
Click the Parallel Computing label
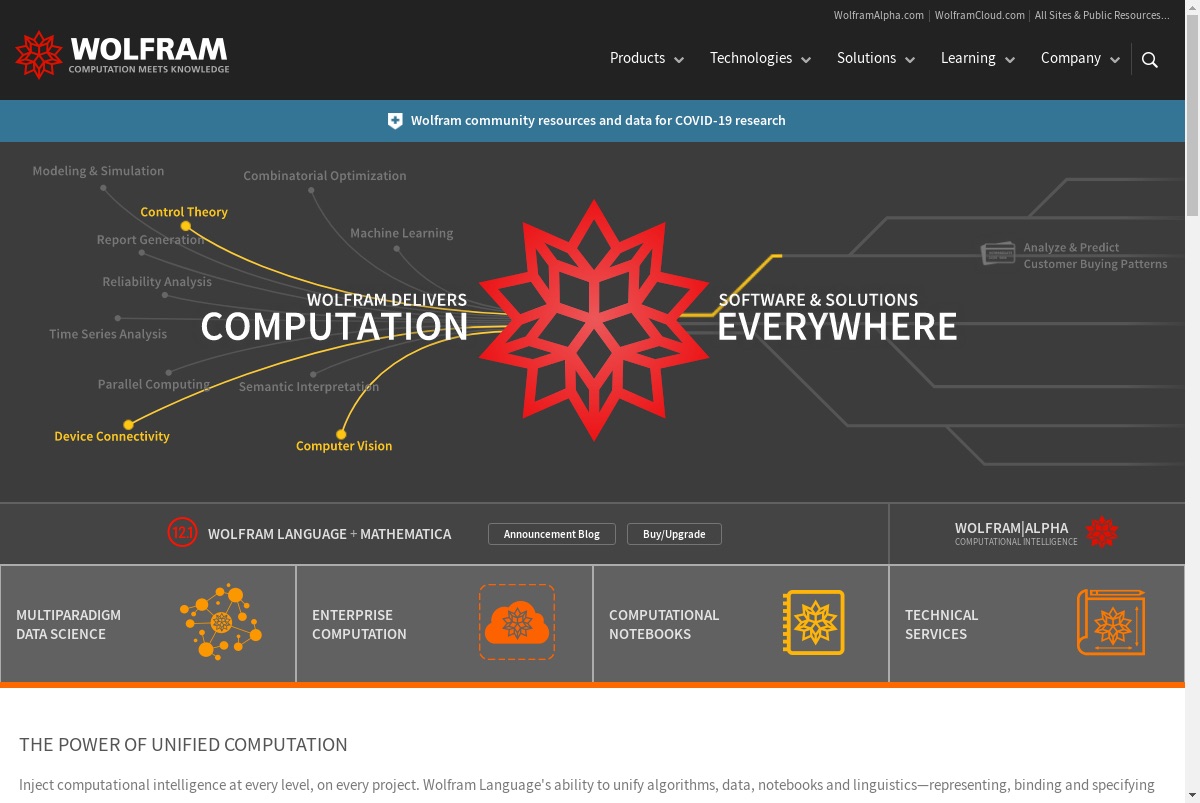click(154, 384)
